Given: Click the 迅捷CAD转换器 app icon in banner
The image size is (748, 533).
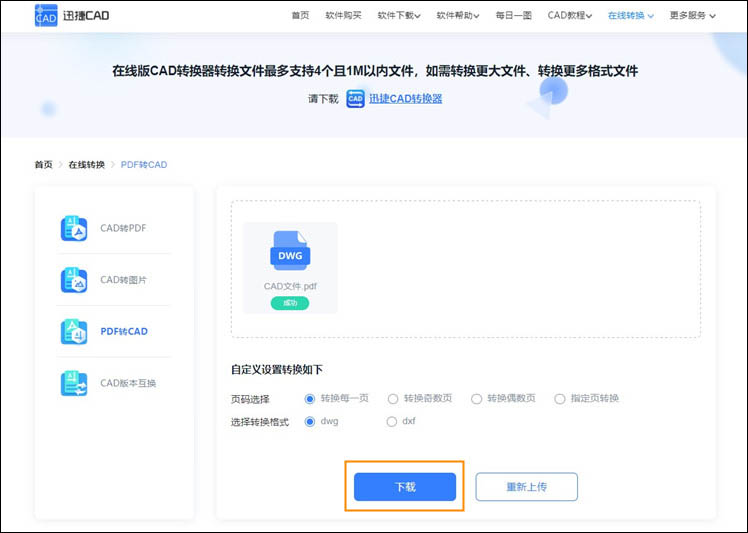Looking at the screenshot, I should (x=355, y=99).
